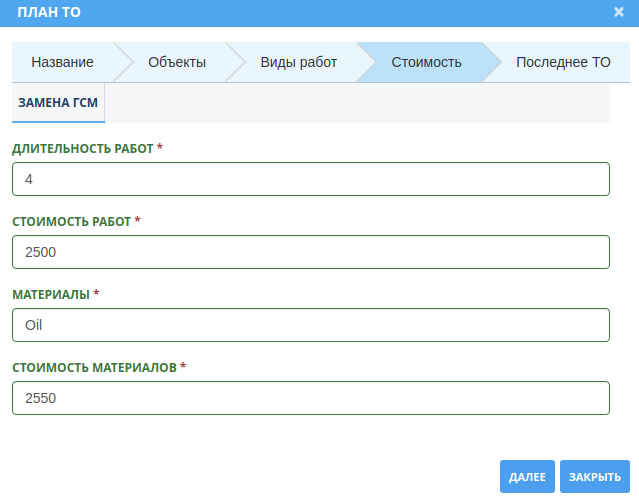Jump to the Последнее ТО step
This screenshot has height=503, width=639.
tap(562, 62)
